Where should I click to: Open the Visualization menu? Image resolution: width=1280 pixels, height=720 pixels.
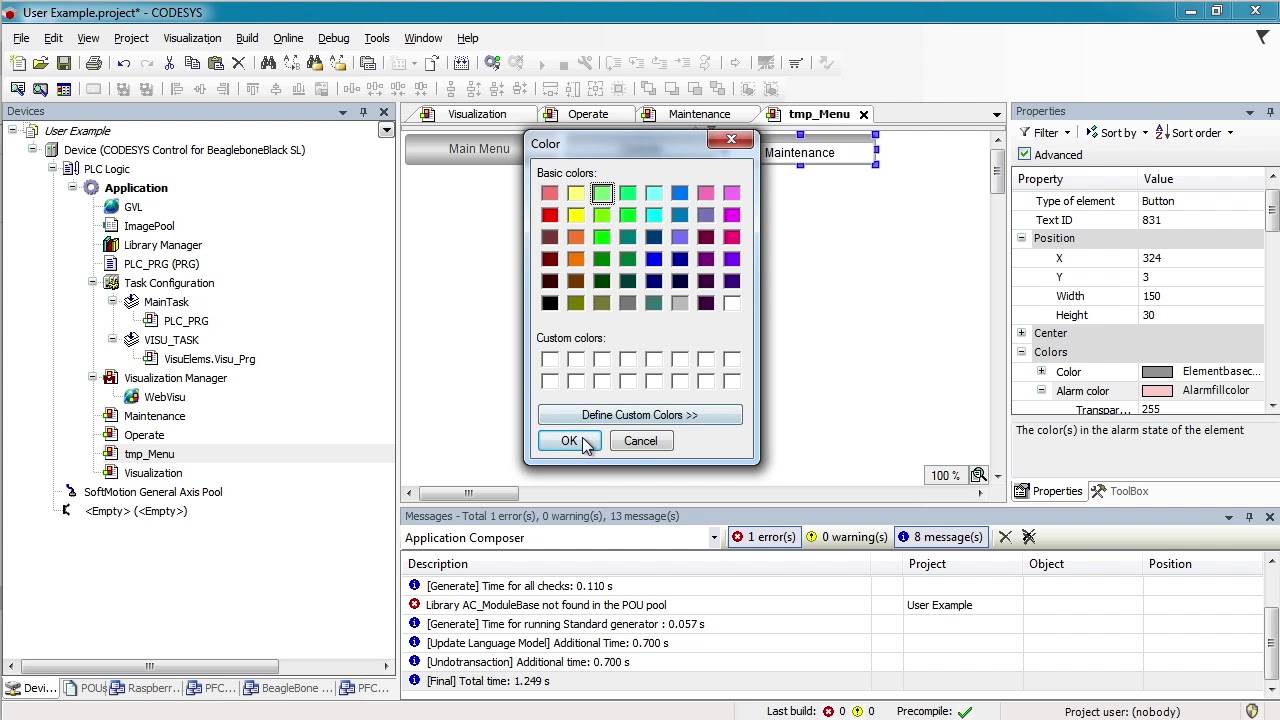click(192, 38)
